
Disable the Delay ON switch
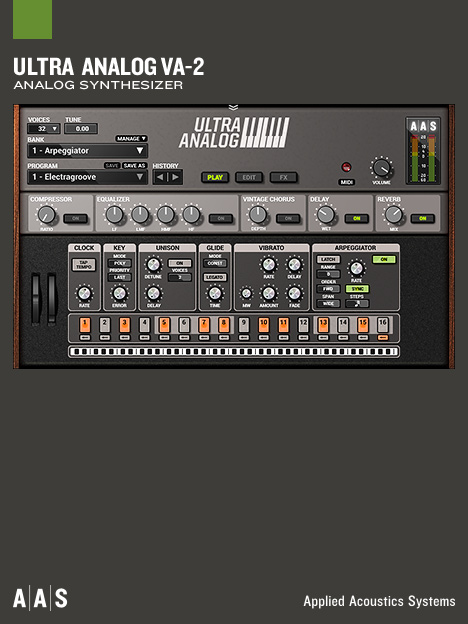(x=357, y=218)
